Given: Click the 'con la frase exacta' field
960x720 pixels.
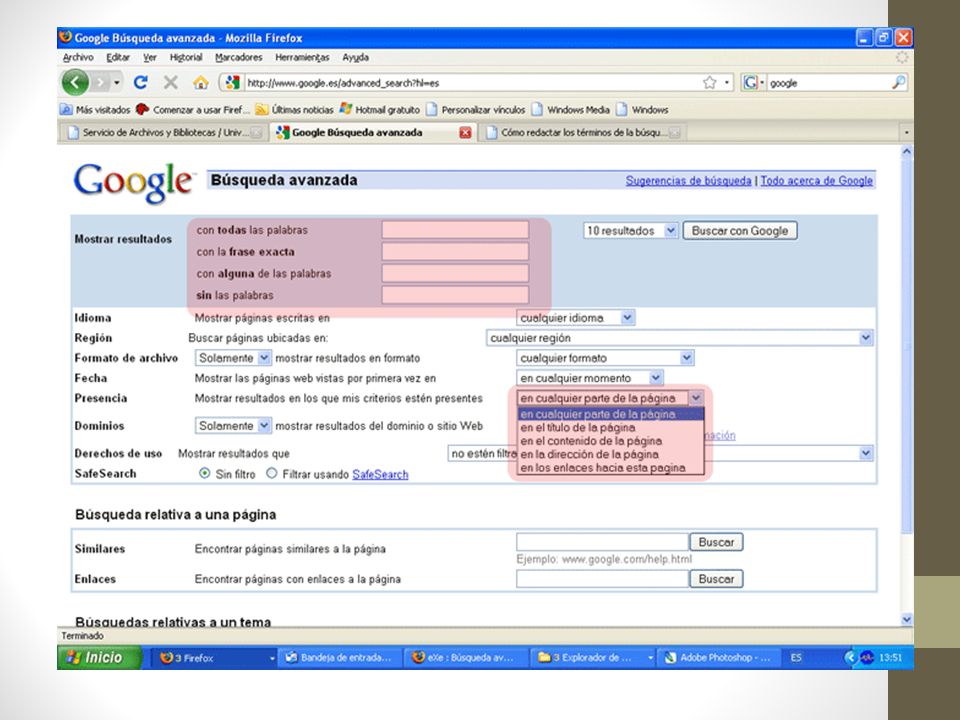Looking at the screenshot, I should [455, 252].
